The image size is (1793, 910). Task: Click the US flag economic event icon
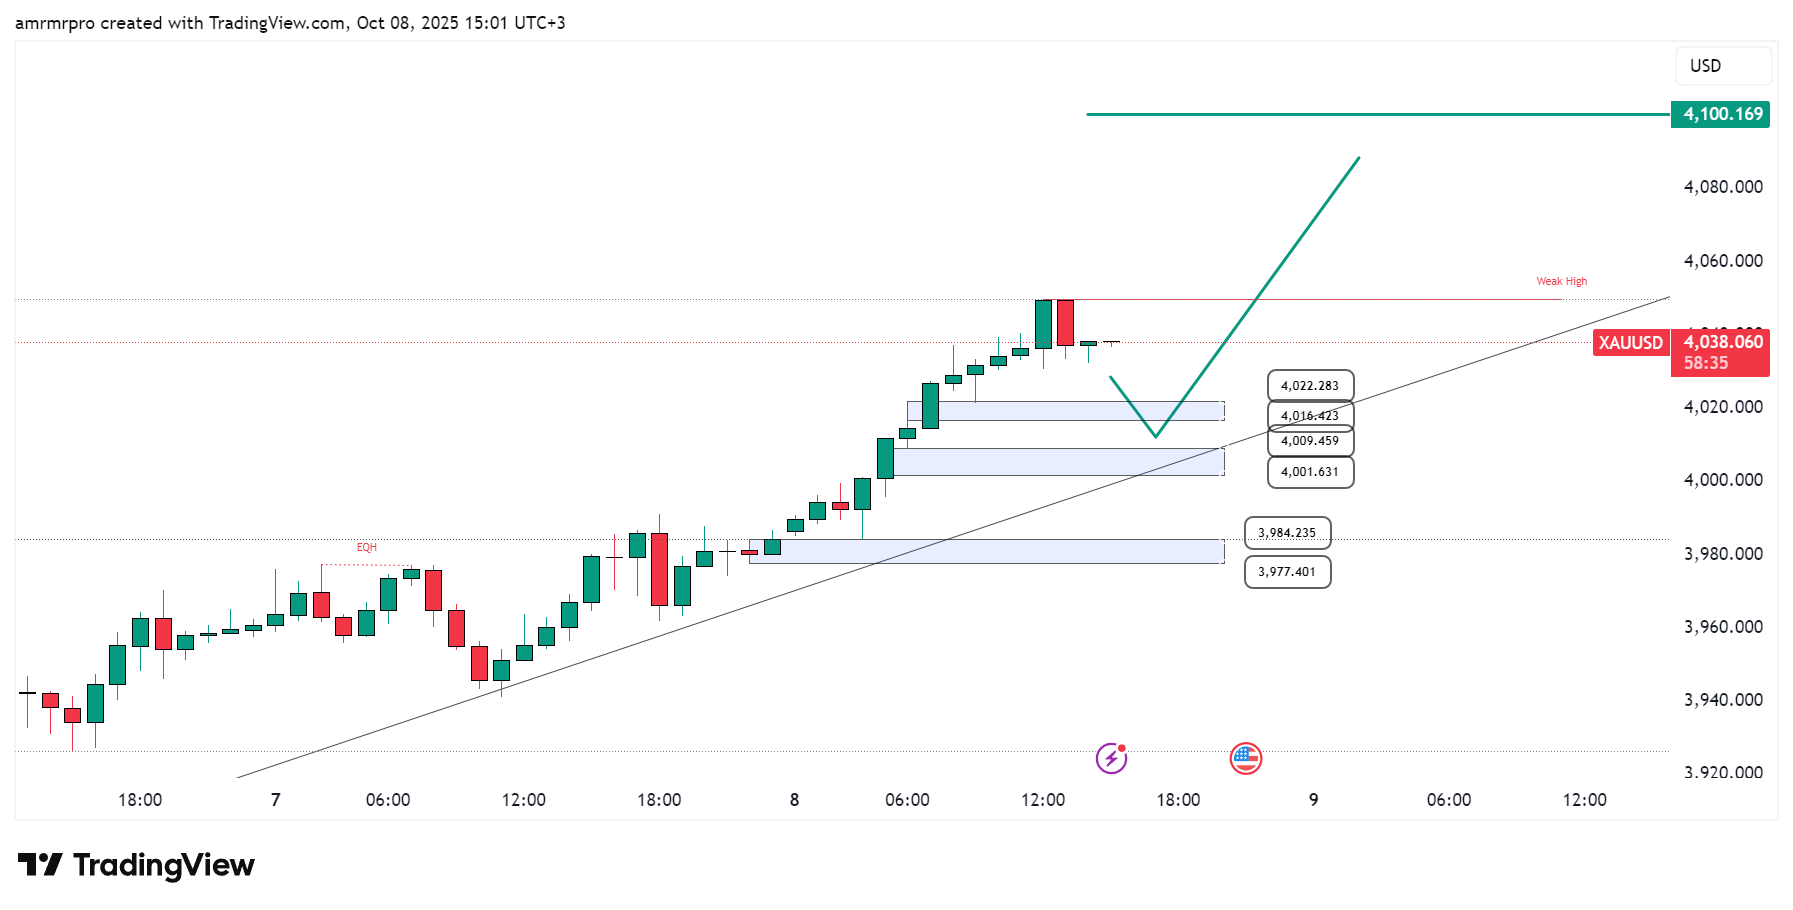(x=1245, y=759)
